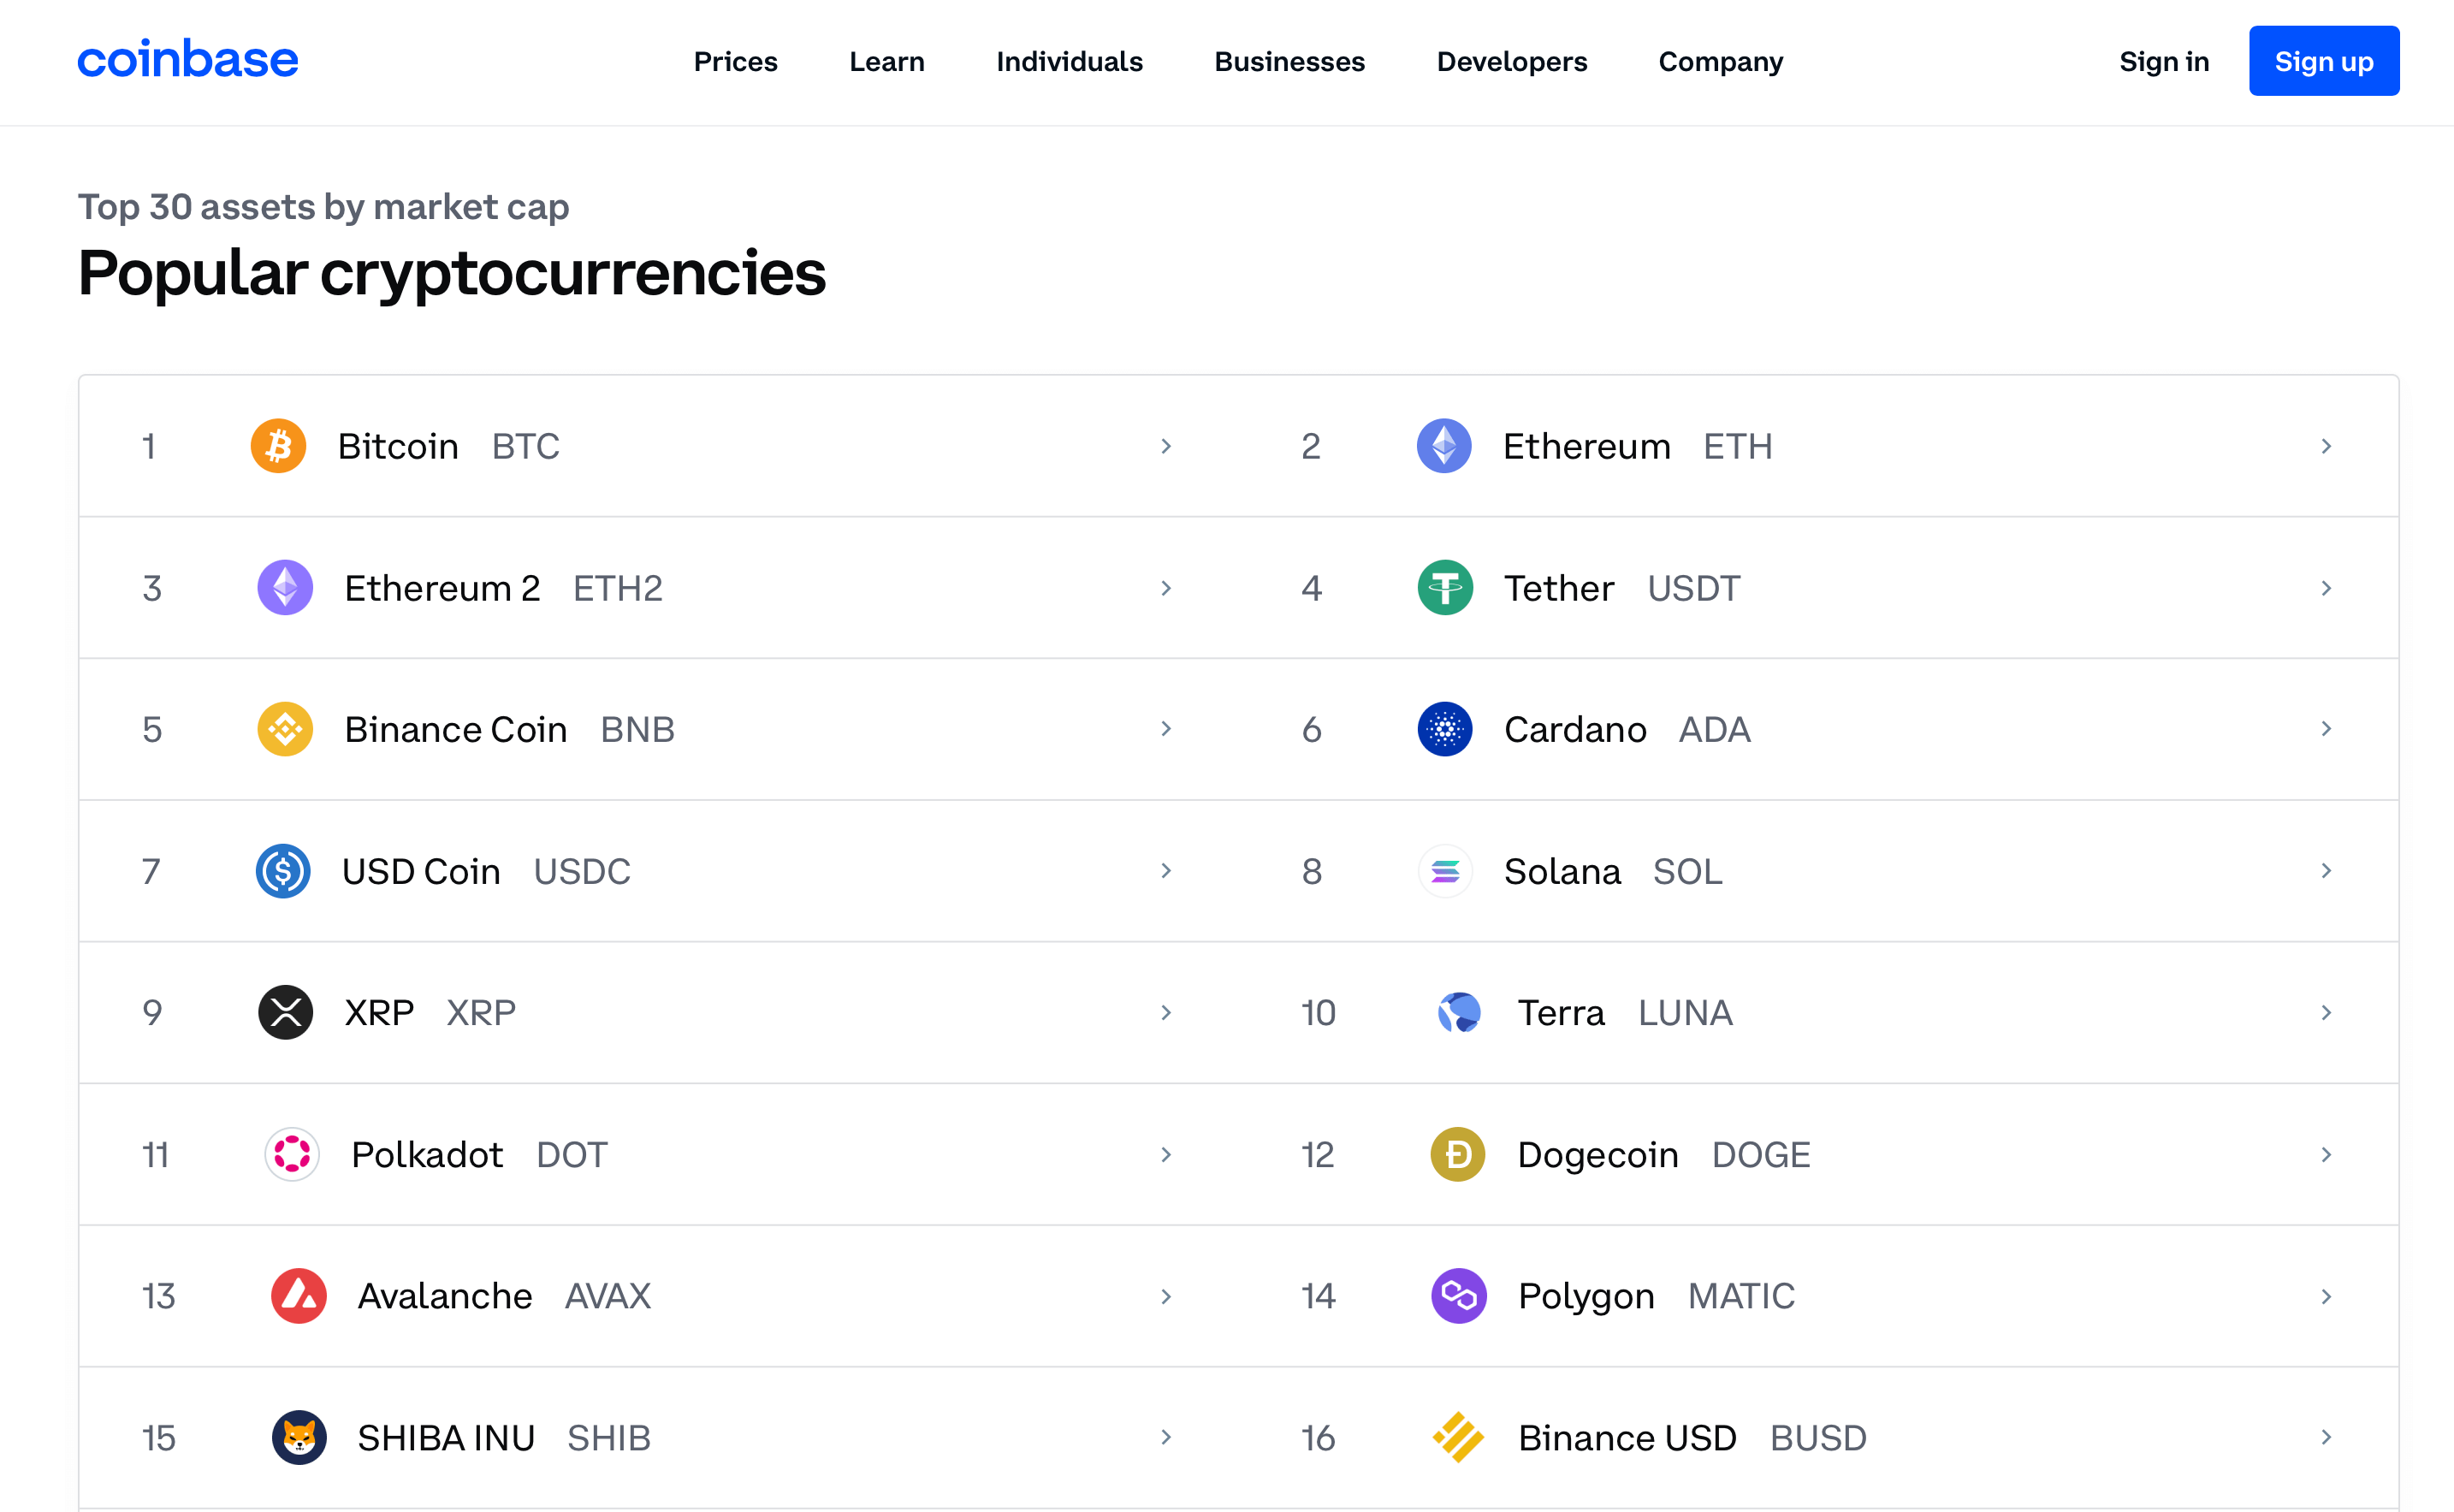Click the purple Polygon icon
The height and width of the screenshot is (1512, 2454).
coord(1459,1296)
